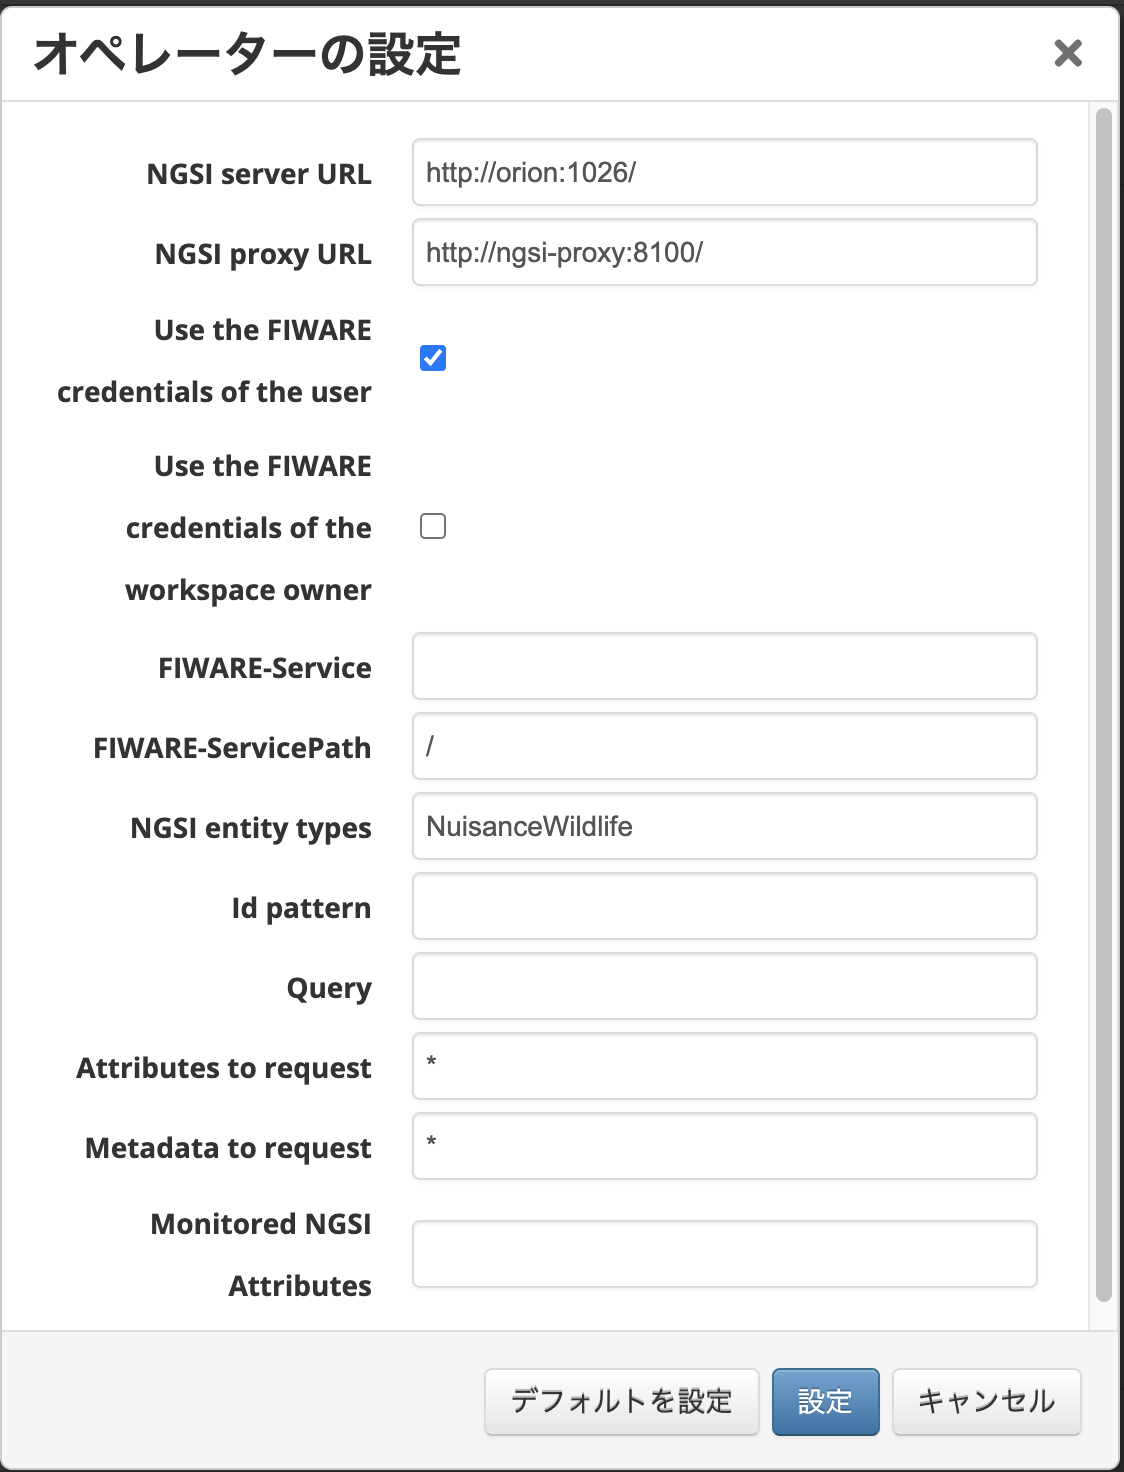Focus the Monitored NGSI Attributes input
This screenshot has height=1472, width=1124.
click(x=723, y=1254)
